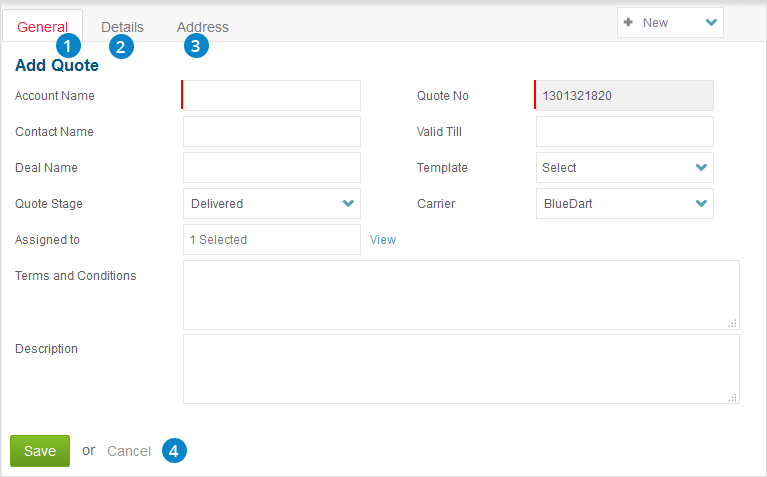Click the Description text area
The image size is (767, 477).
click(x=461, y=369)
